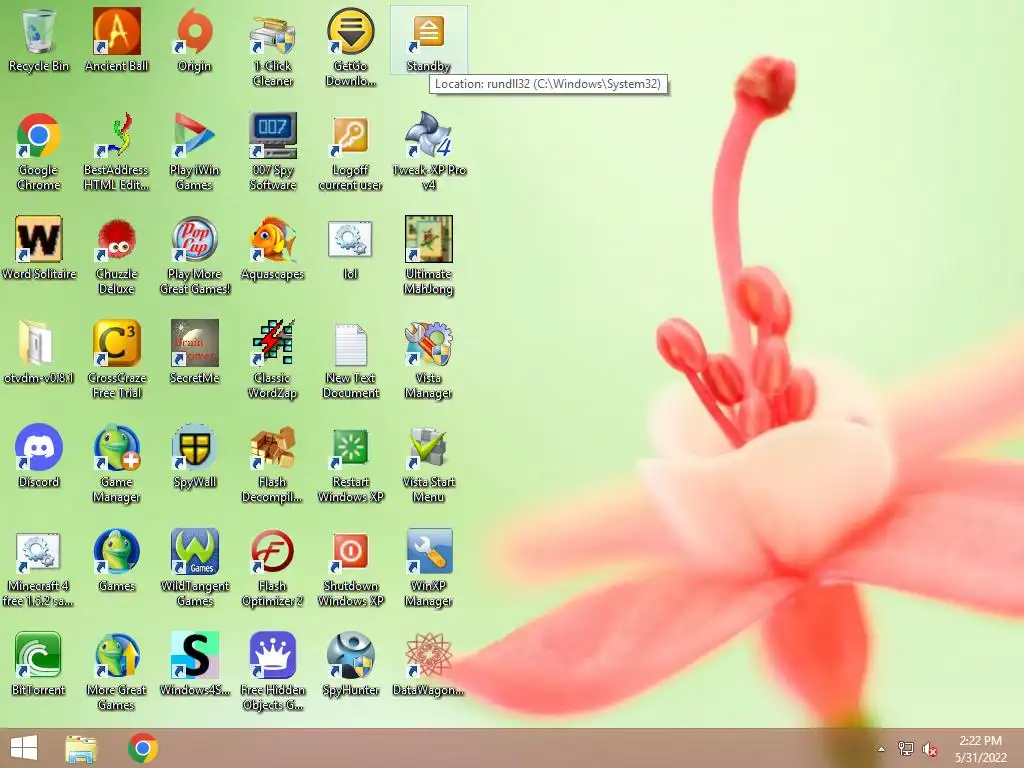This screenshot has height=768, width=1024.
Task: Select the New Text Document file
Action: 351,344
